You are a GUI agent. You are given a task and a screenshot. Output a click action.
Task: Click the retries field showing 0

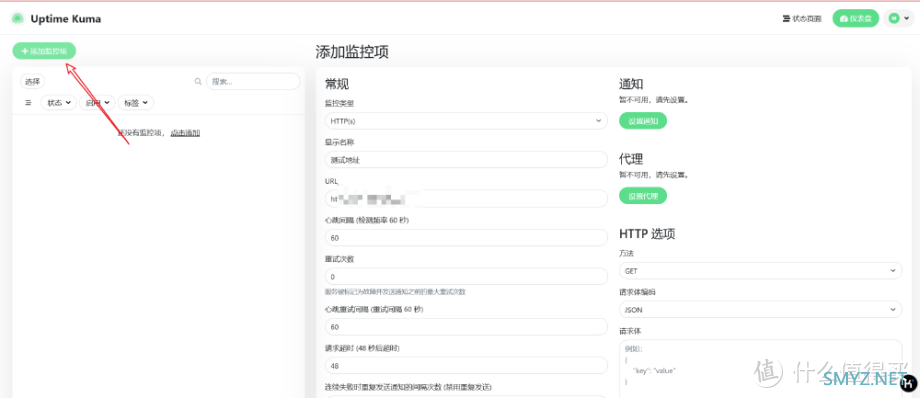pyautogui.click(x=466, y=276)
